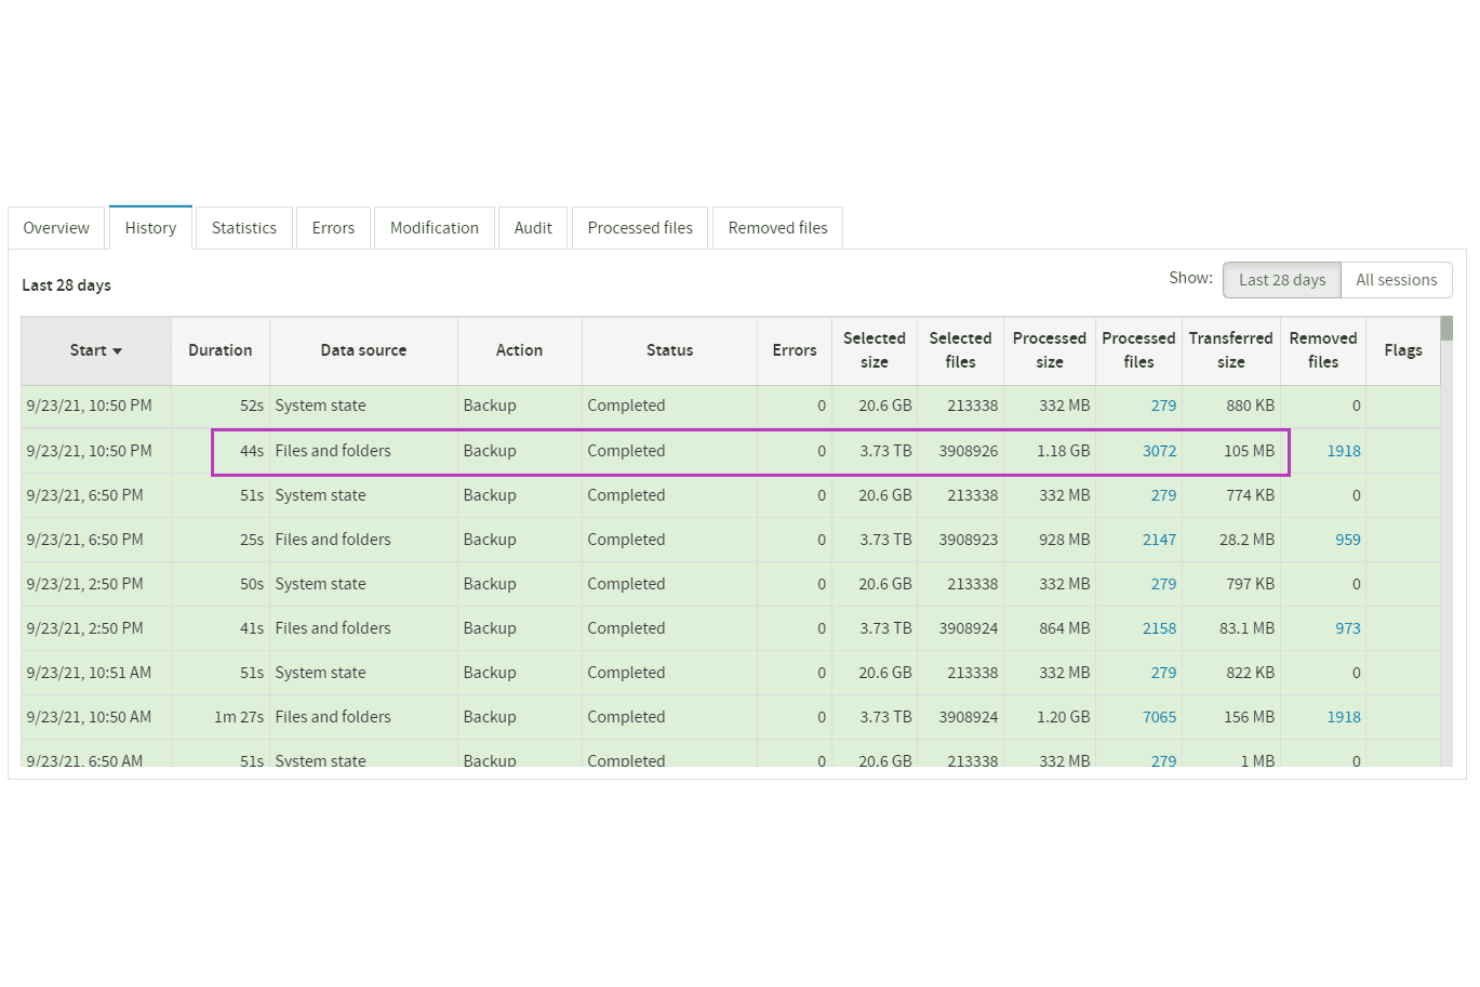Switch to the Processed files tab
The image size is (1480, 987).
tap(640, 228)
